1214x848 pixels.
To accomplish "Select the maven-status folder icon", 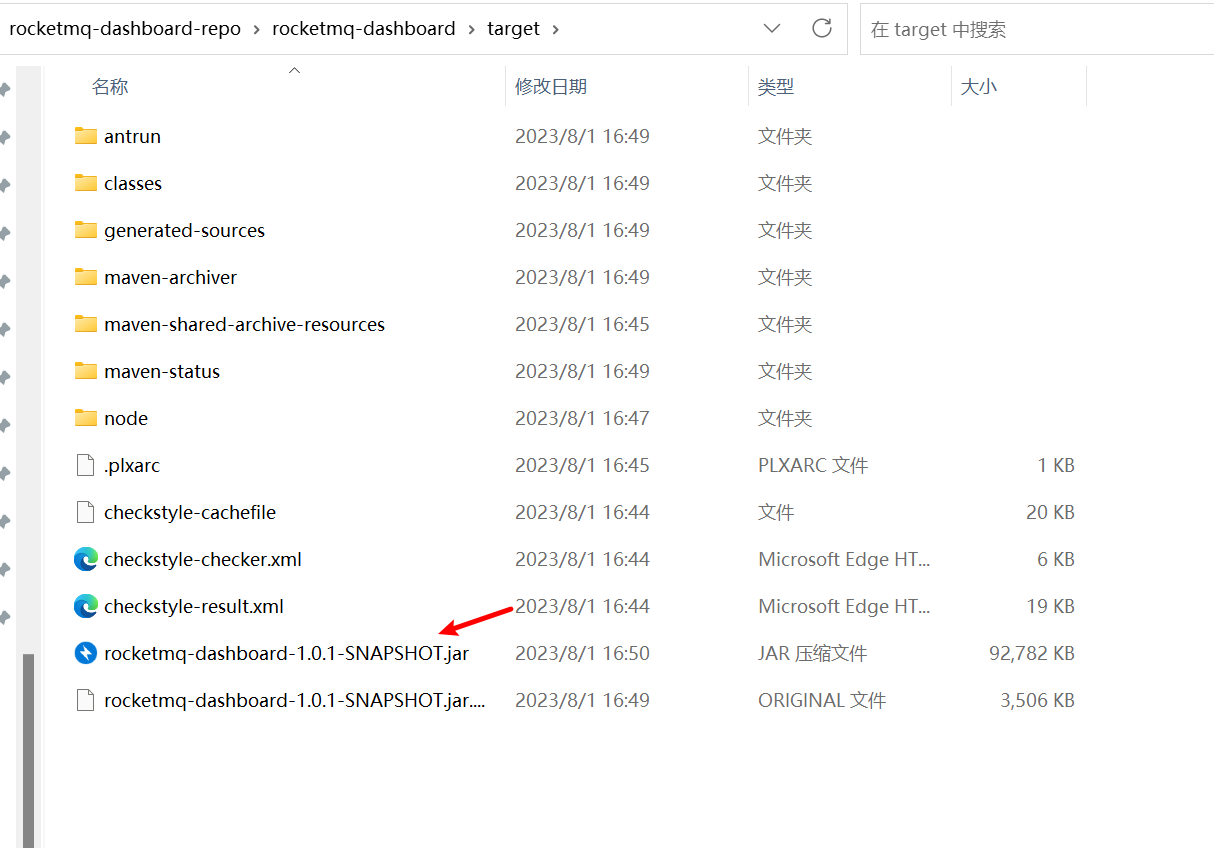I will pyautogui.click(x=86, y=371).
